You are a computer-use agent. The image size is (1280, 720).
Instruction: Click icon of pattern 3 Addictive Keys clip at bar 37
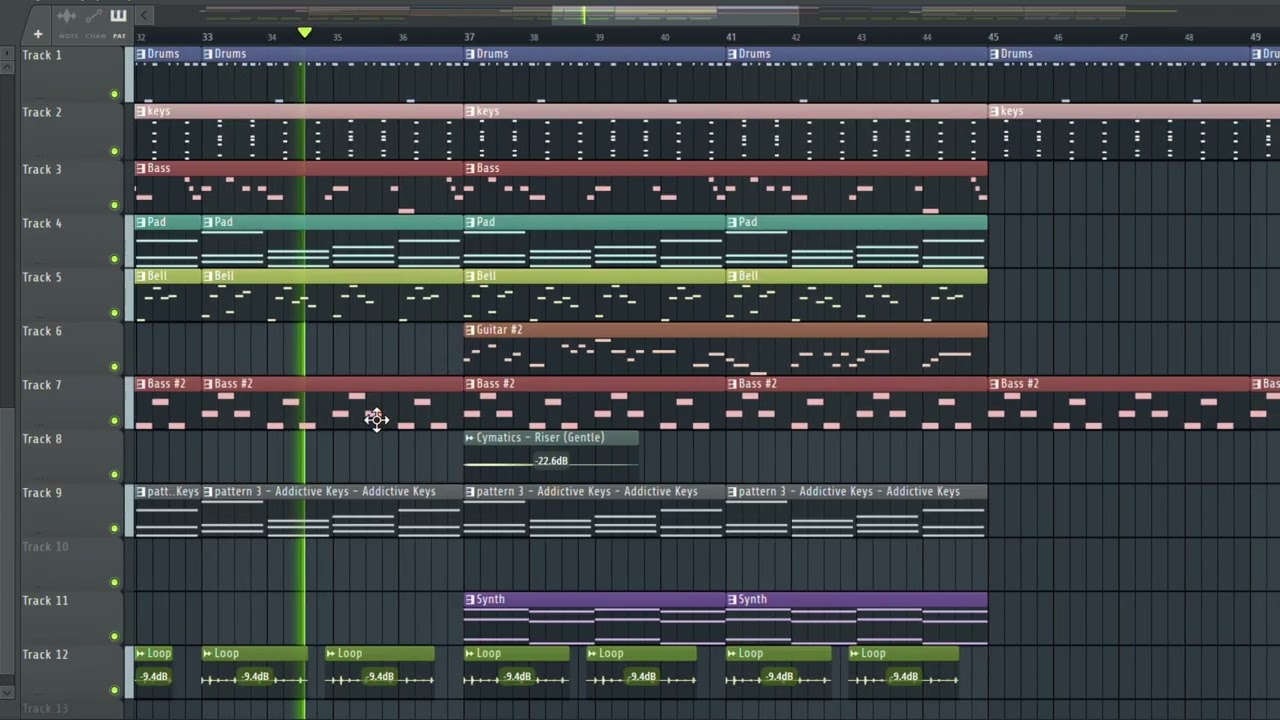pyautogui.click(x=470, y=492)
